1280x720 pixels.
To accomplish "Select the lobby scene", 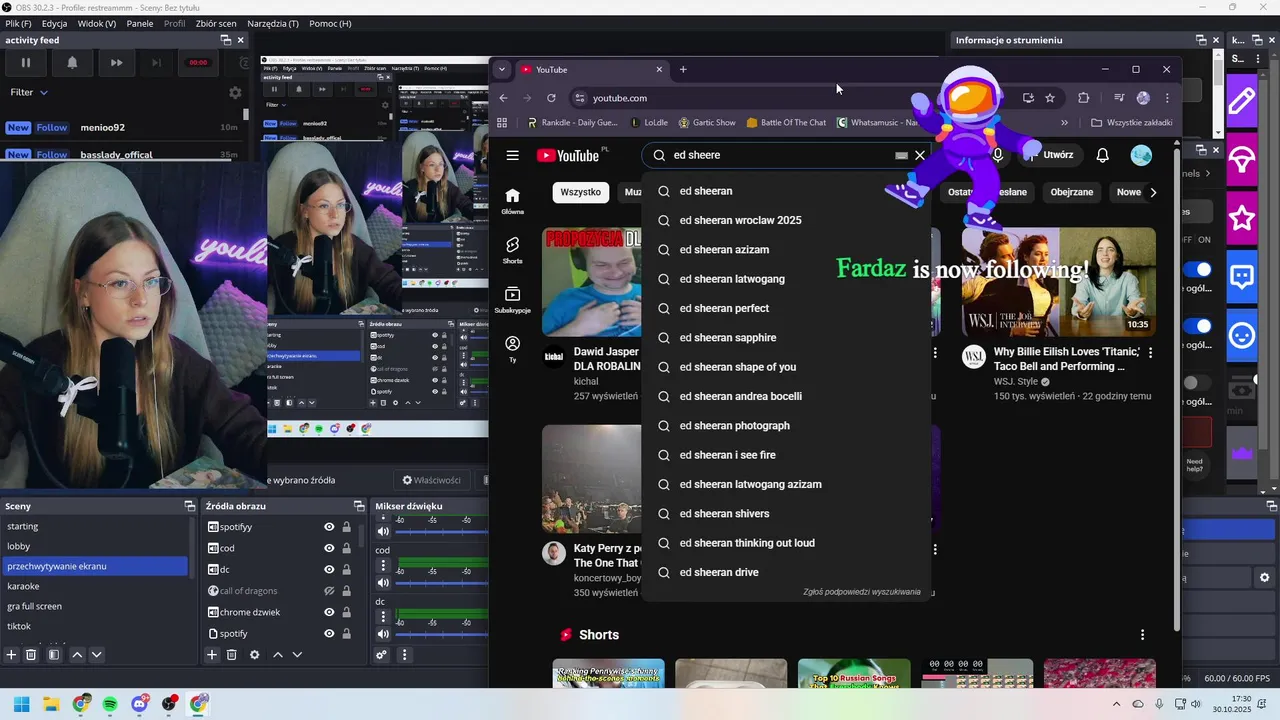I will tap(94, 546).
